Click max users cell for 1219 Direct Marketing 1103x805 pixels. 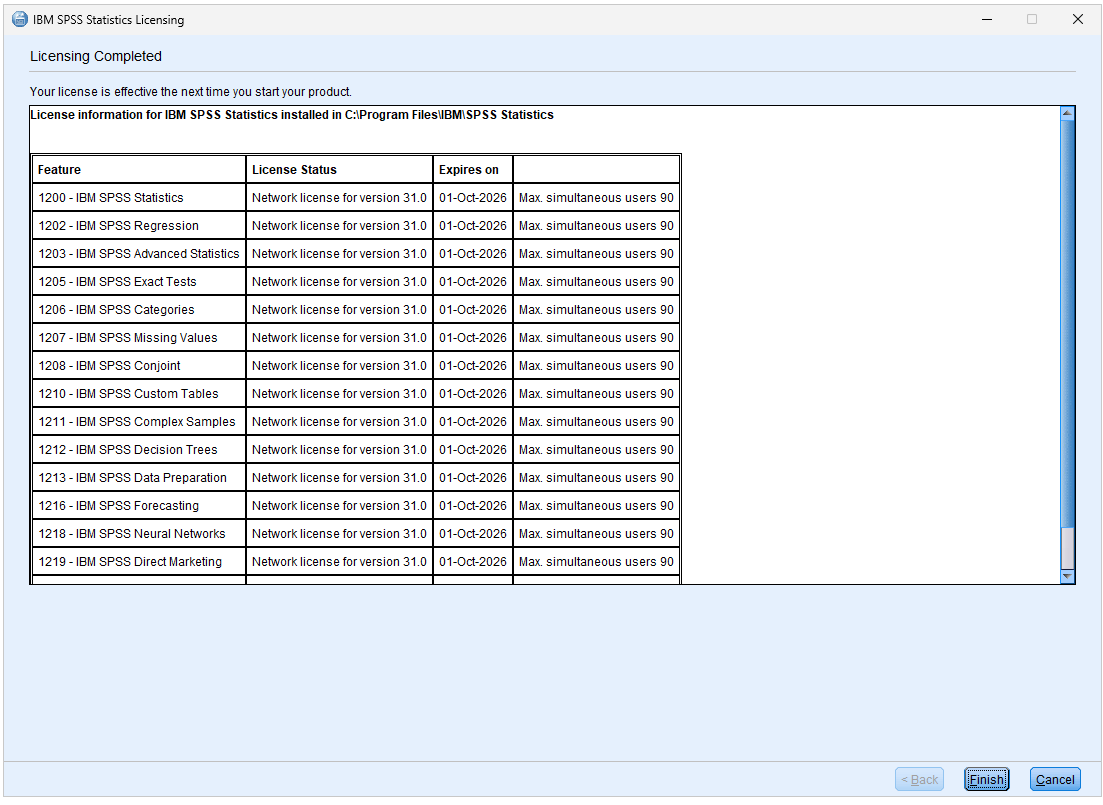[596, 562]
